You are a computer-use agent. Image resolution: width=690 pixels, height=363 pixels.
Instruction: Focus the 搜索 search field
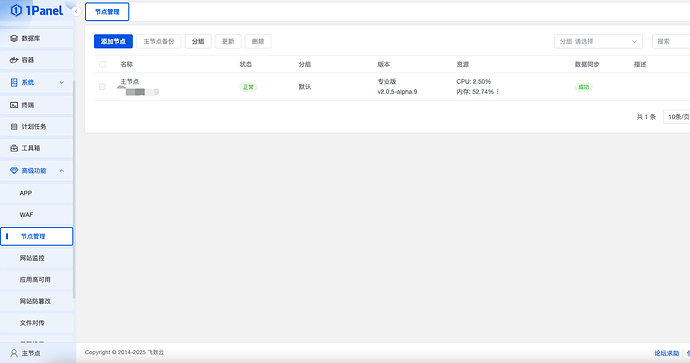click(x=671, y=41)
